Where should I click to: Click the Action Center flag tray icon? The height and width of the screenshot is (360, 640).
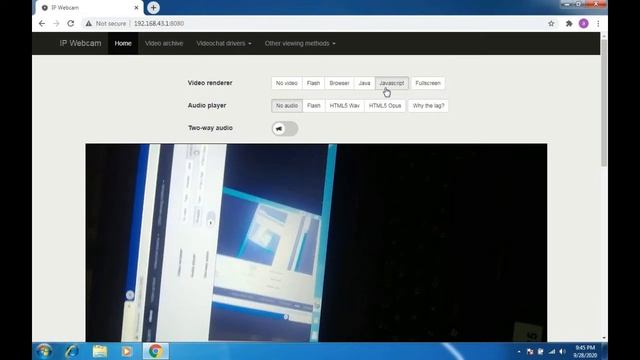pos(530,351)
